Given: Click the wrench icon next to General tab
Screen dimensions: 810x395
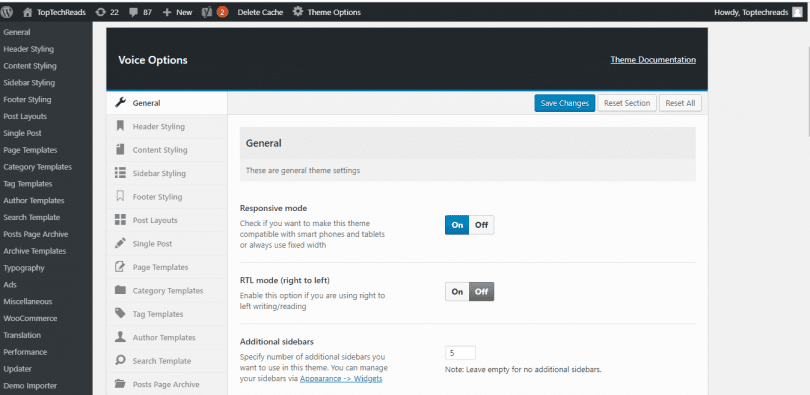Looking at the screenshot, I should tap(120, 102).
